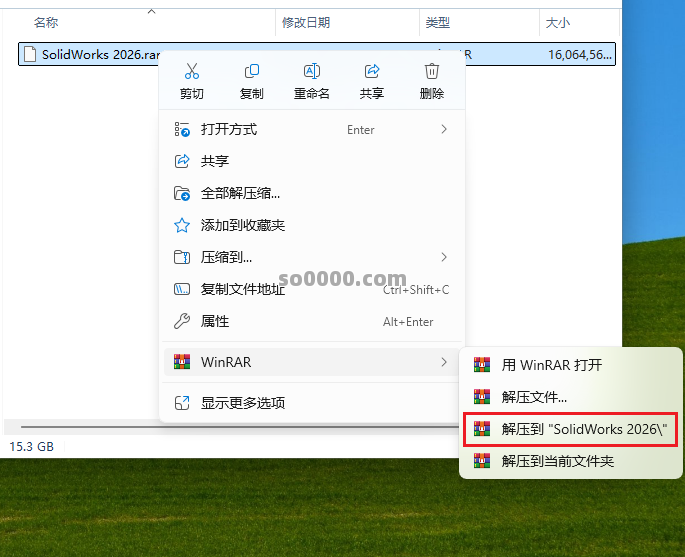The width and height of the screenshot is (685, 557).
Task: Sort by the 名称 column header
Action: [x=139, y=22]
